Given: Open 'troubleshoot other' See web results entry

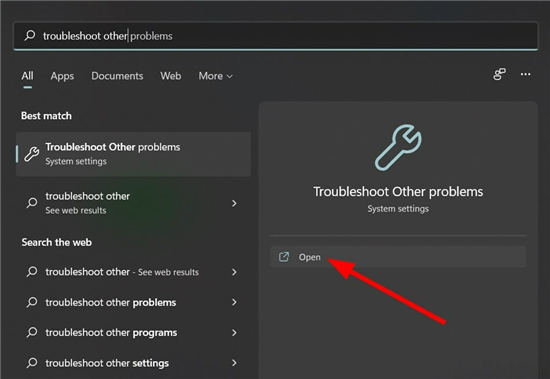Looking at the screenshot, I should pos(133,203).
